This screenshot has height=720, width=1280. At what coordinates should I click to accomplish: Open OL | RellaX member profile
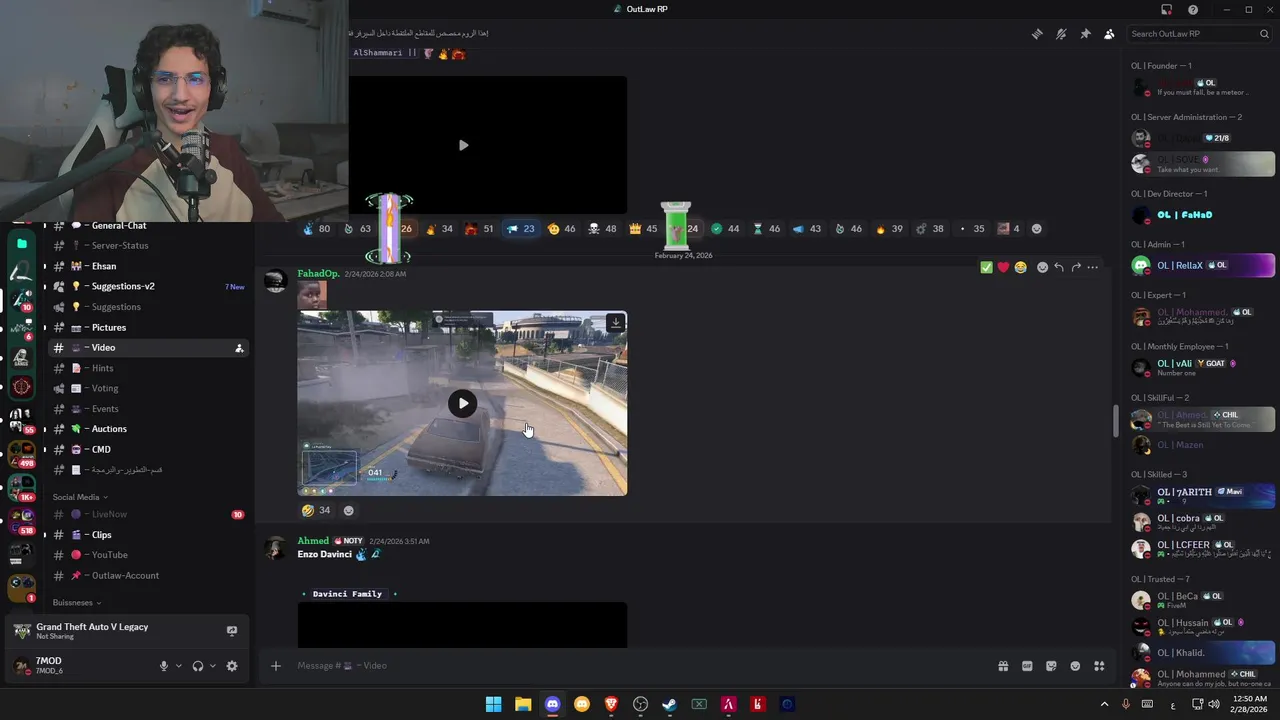coord(1203,265)
